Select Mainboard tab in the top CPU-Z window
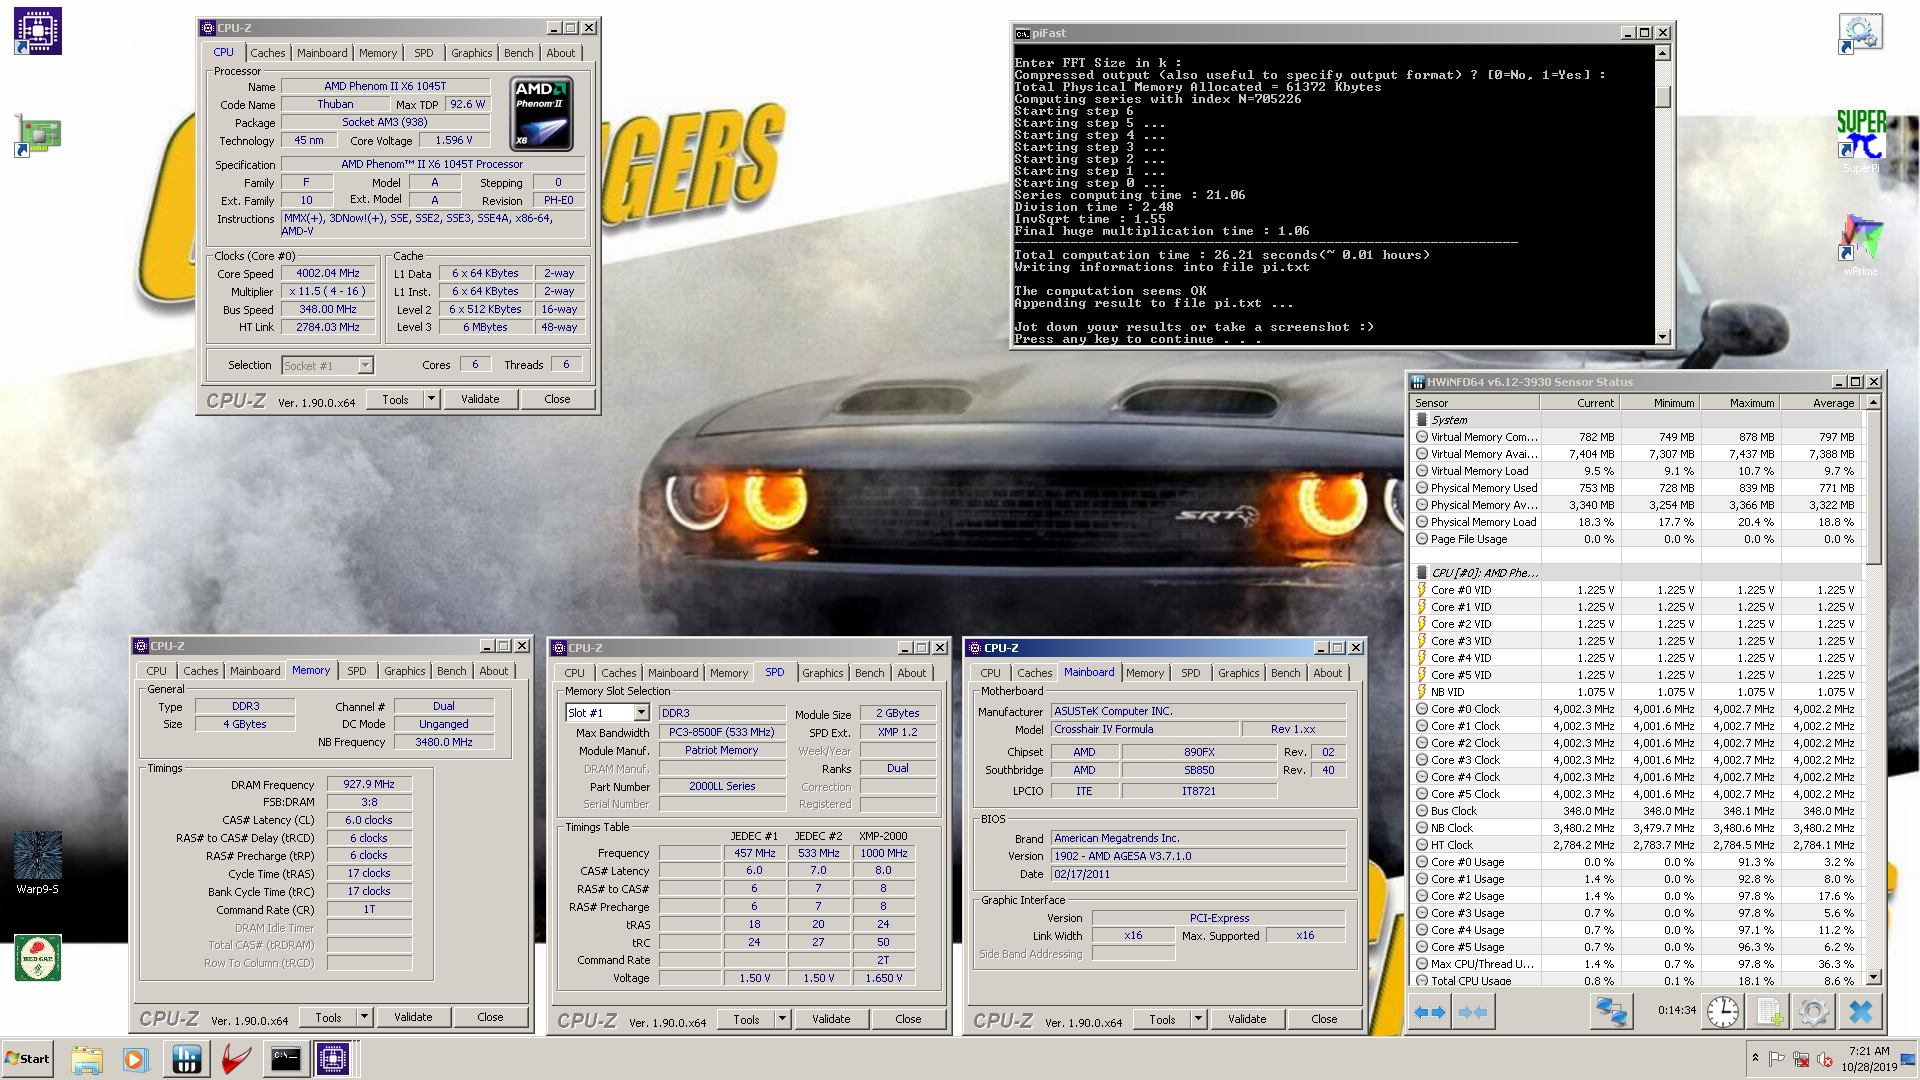The height and width of the screenshot is (1080, 1920). point(322,53)
